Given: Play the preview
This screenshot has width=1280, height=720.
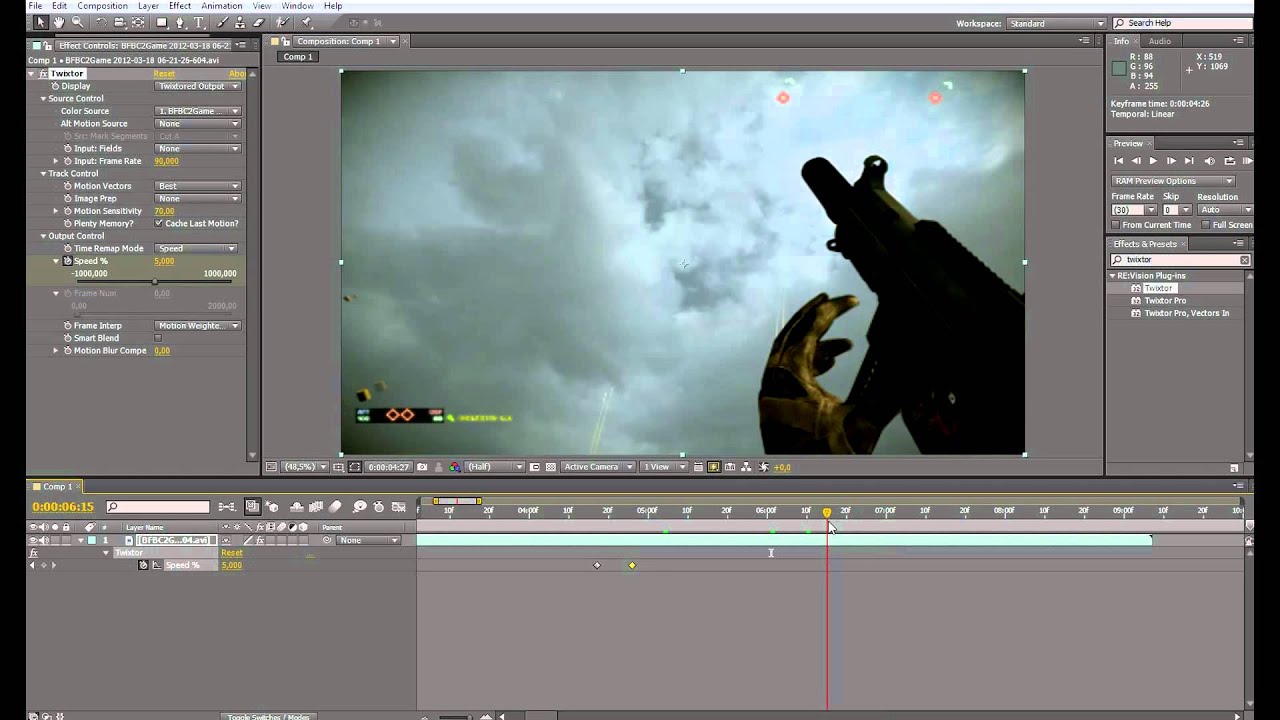Looking at the screenshot, I should coord(1153,161).
